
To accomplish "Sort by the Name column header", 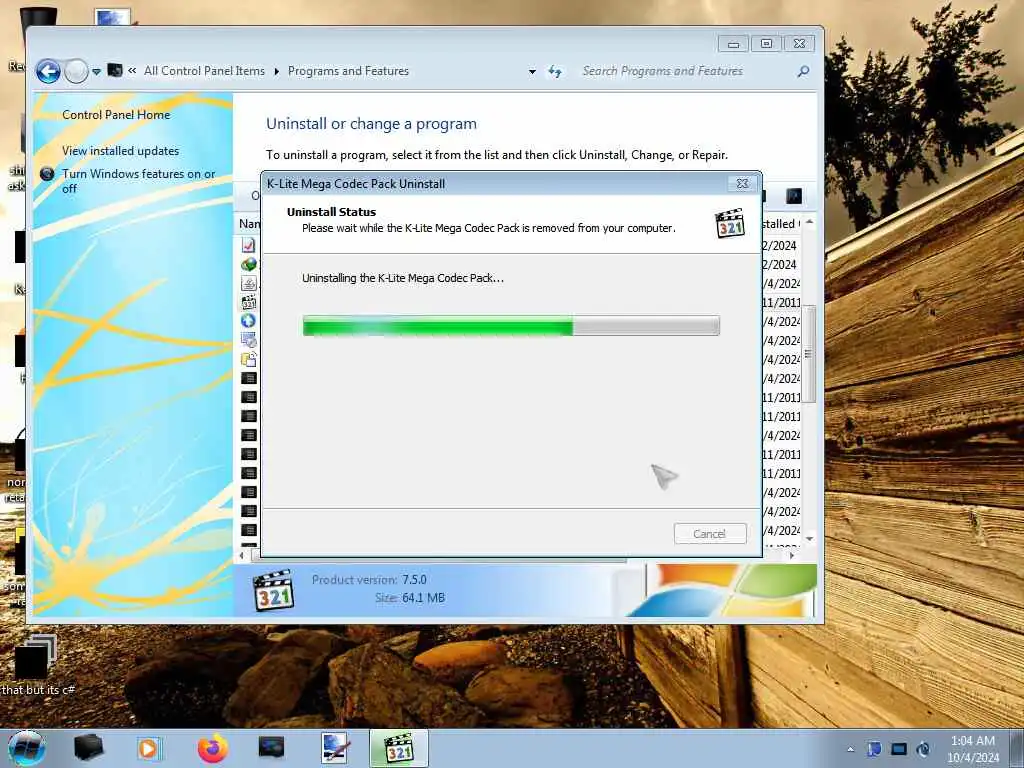I will click(x=249, y=224).
